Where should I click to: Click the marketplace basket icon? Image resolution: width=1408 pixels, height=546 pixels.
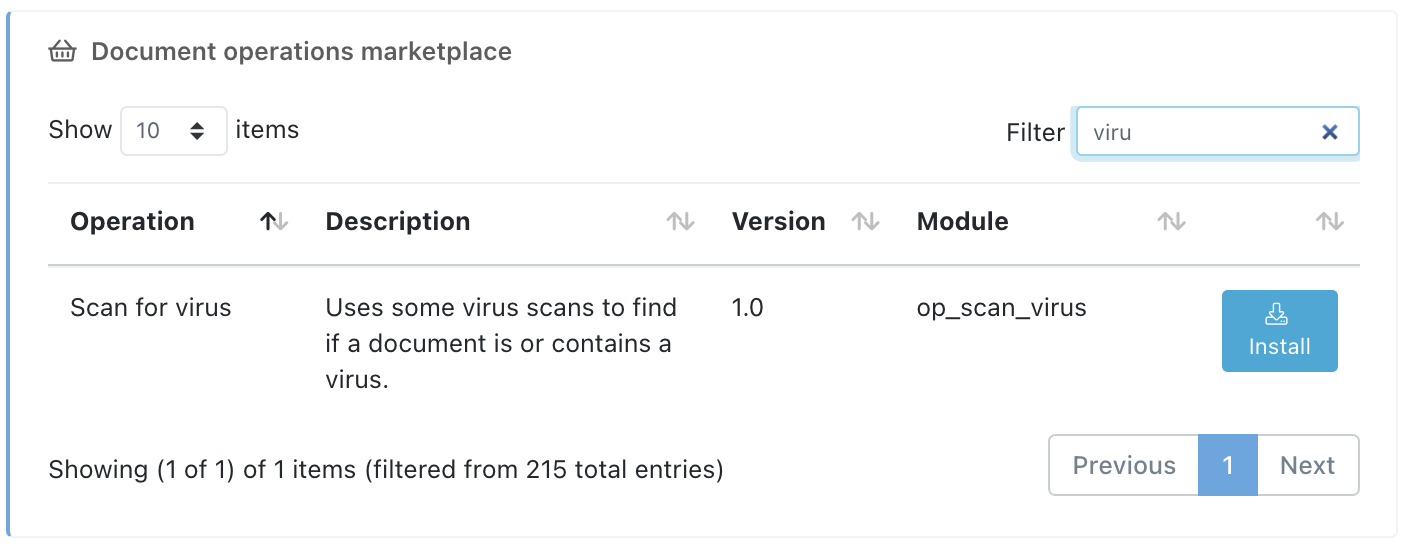63,52
